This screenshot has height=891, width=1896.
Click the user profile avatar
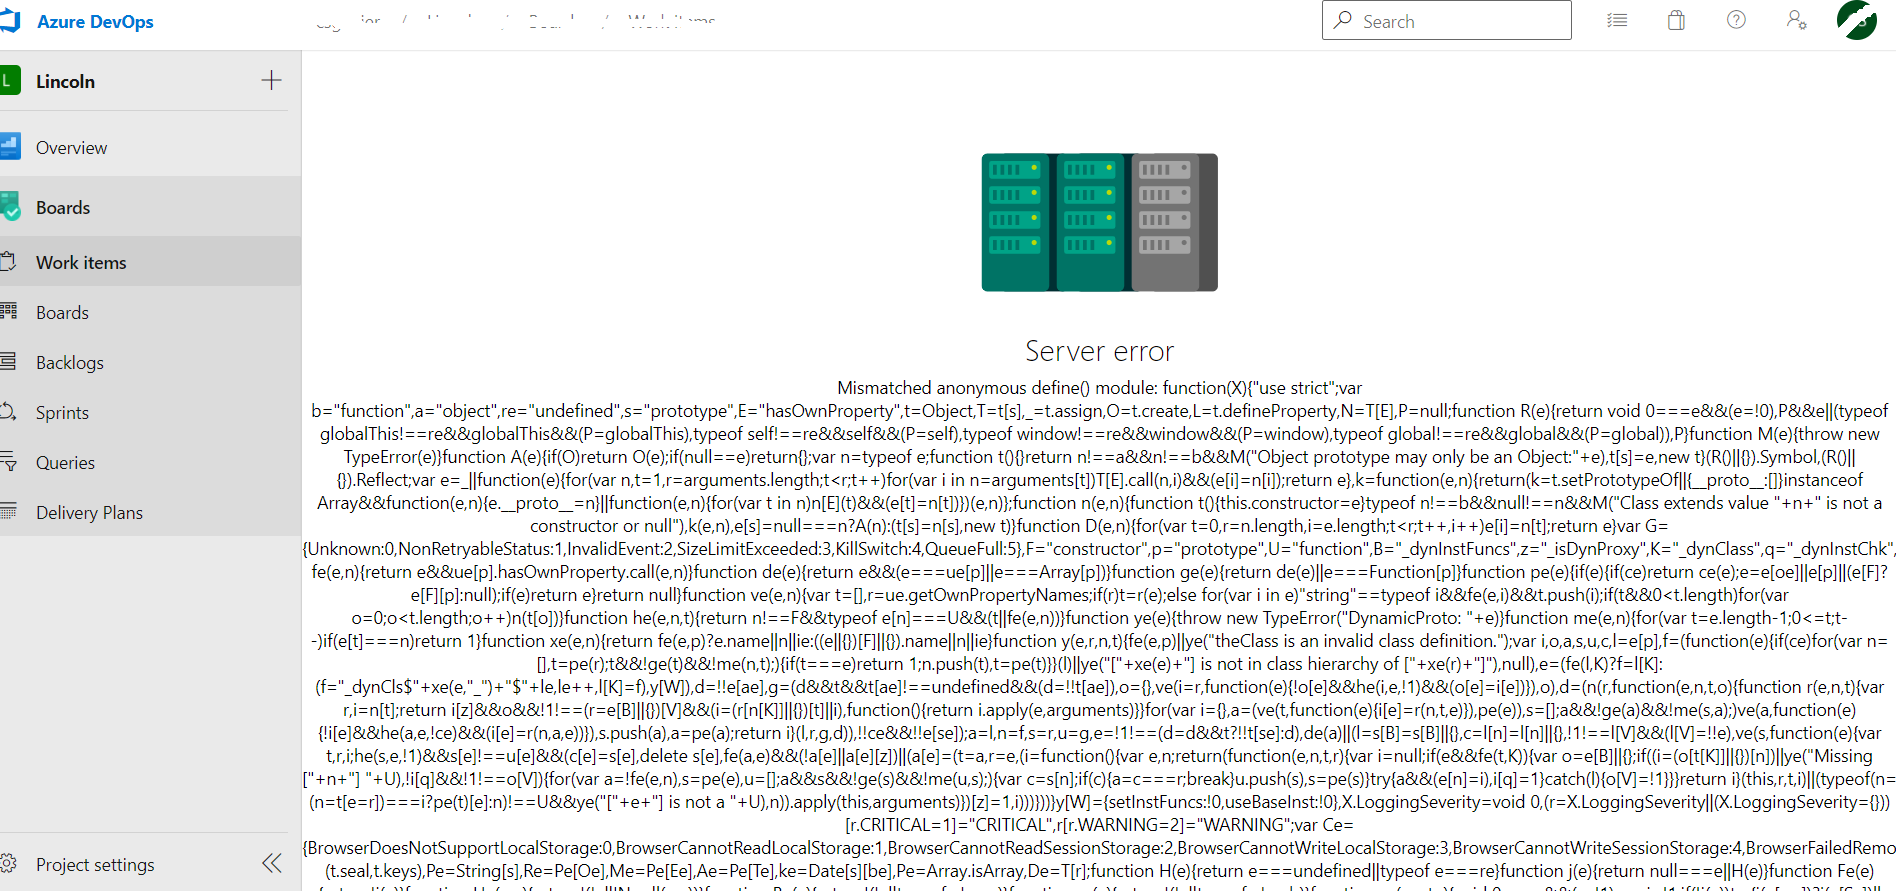point(1857,20)
